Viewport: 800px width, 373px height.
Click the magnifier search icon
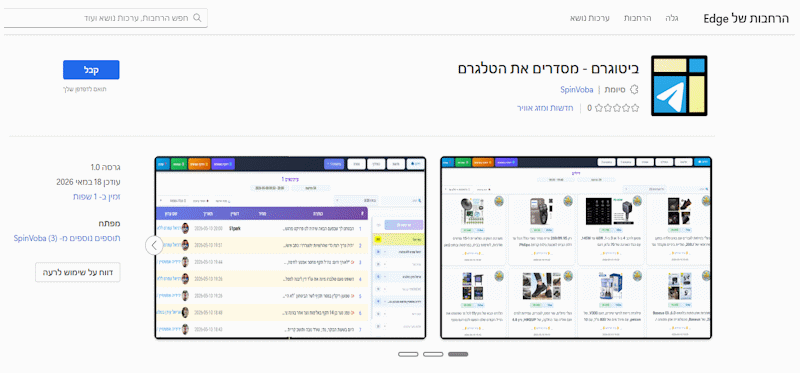pyautogui.click(x=197, y=18)
